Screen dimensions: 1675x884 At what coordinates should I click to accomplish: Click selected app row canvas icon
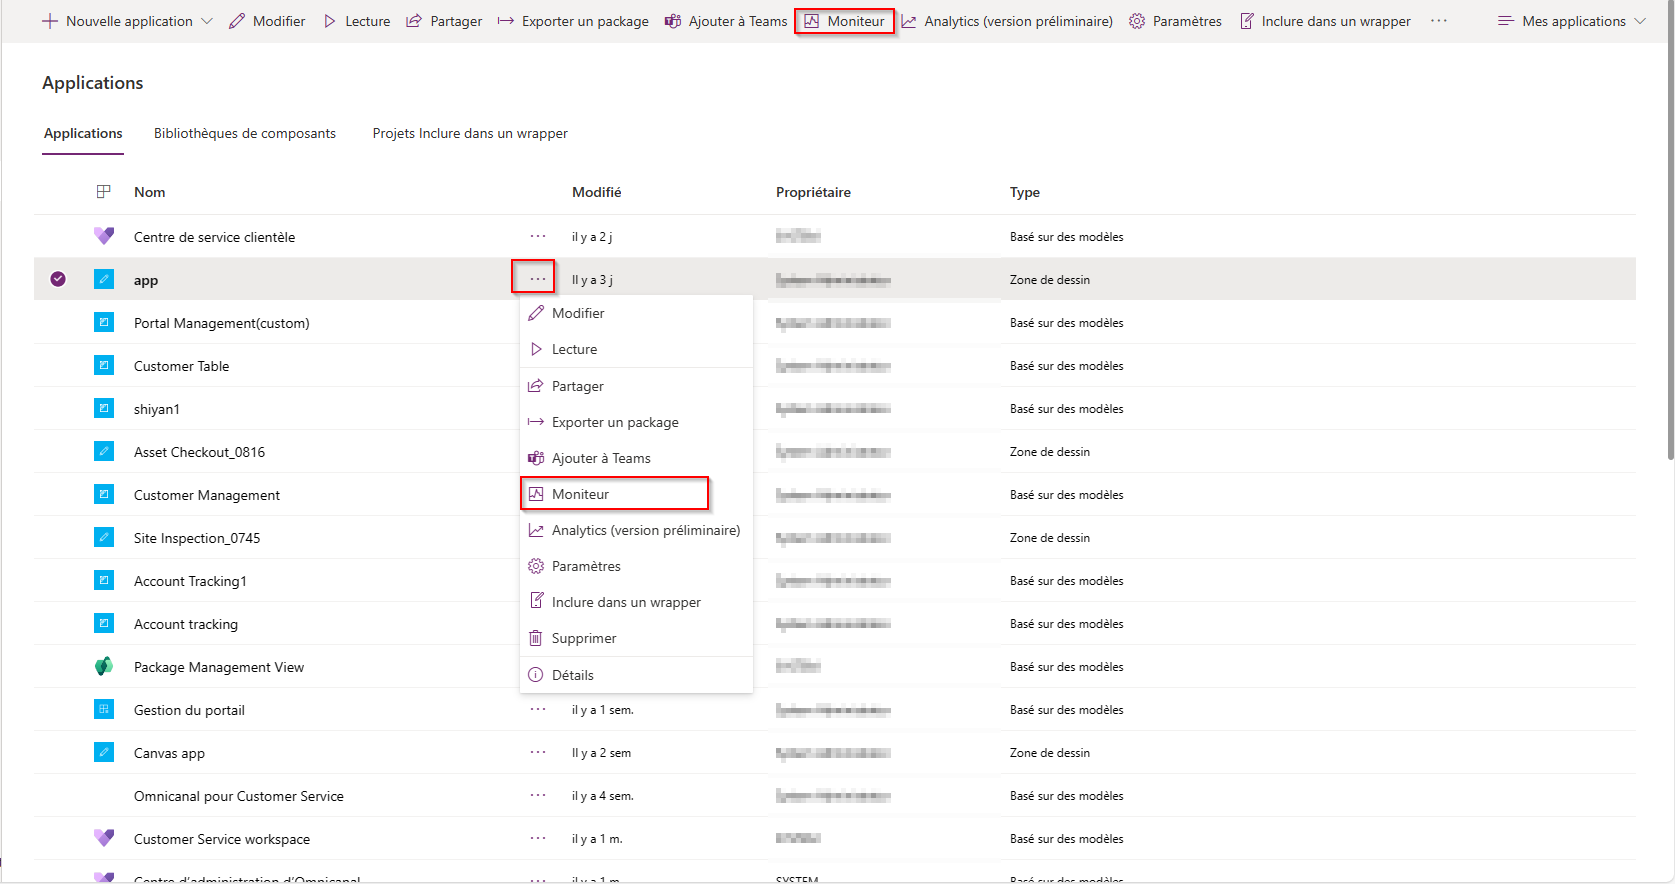coord(104,279)
